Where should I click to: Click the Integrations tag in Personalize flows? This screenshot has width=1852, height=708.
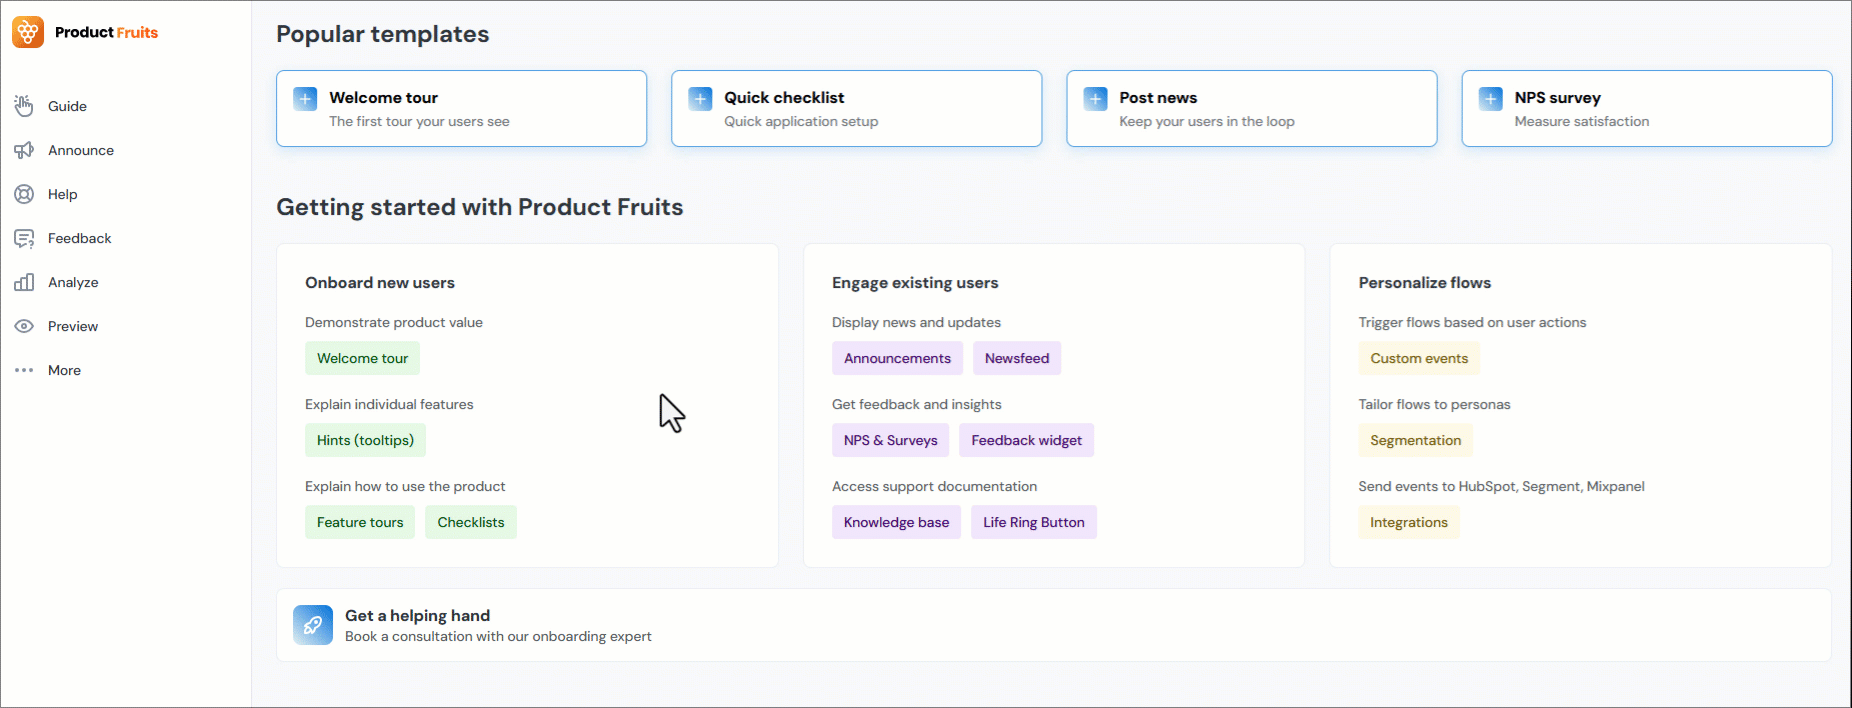coord(1408,522)
